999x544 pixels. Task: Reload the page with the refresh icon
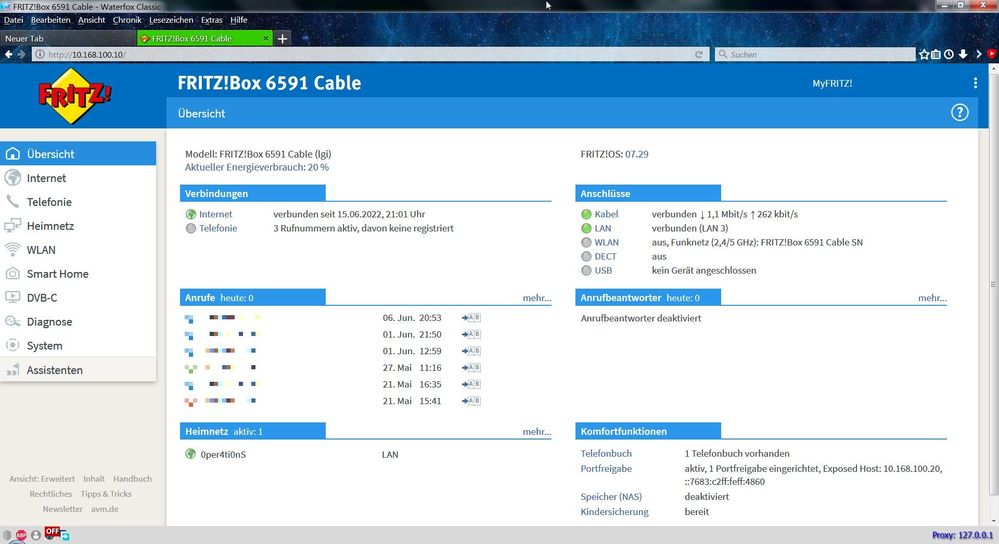coord(699,55)
